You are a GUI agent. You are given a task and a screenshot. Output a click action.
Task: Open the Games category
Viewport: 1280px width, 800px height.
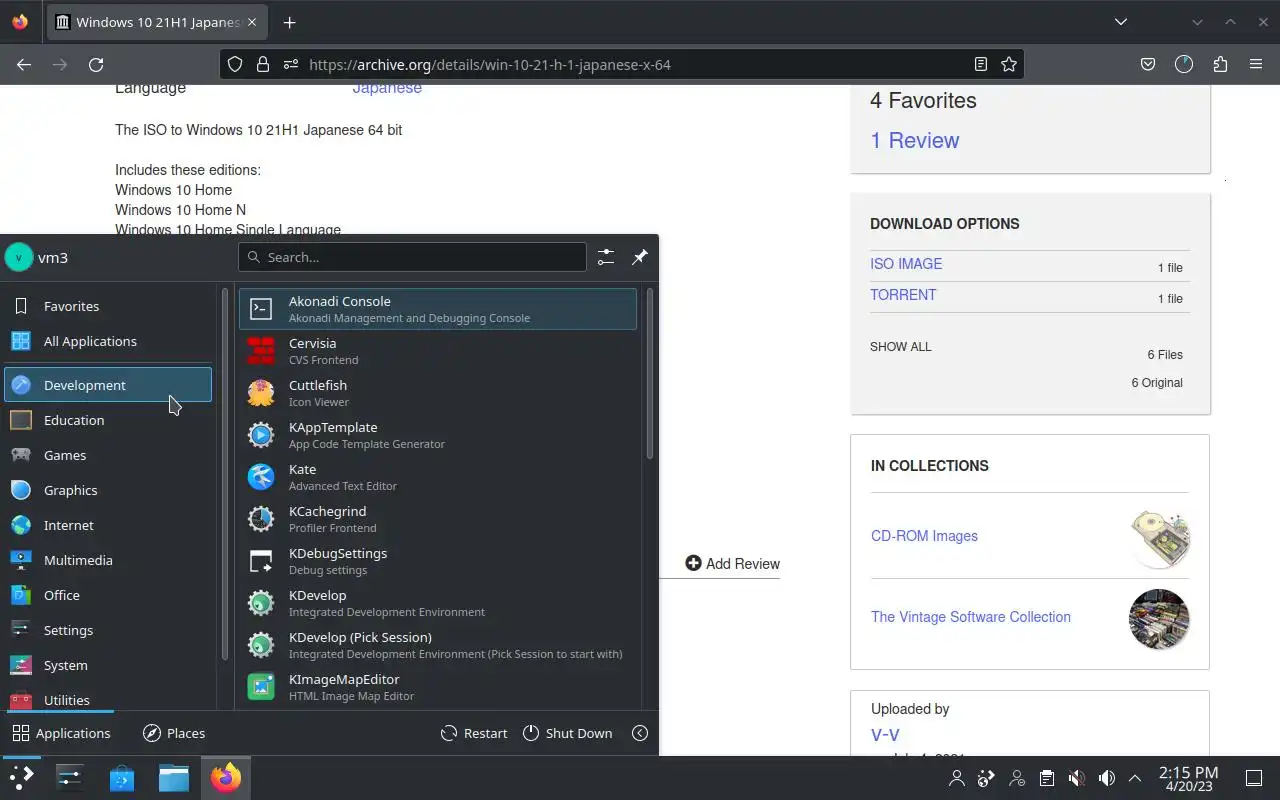pos(108,455)
